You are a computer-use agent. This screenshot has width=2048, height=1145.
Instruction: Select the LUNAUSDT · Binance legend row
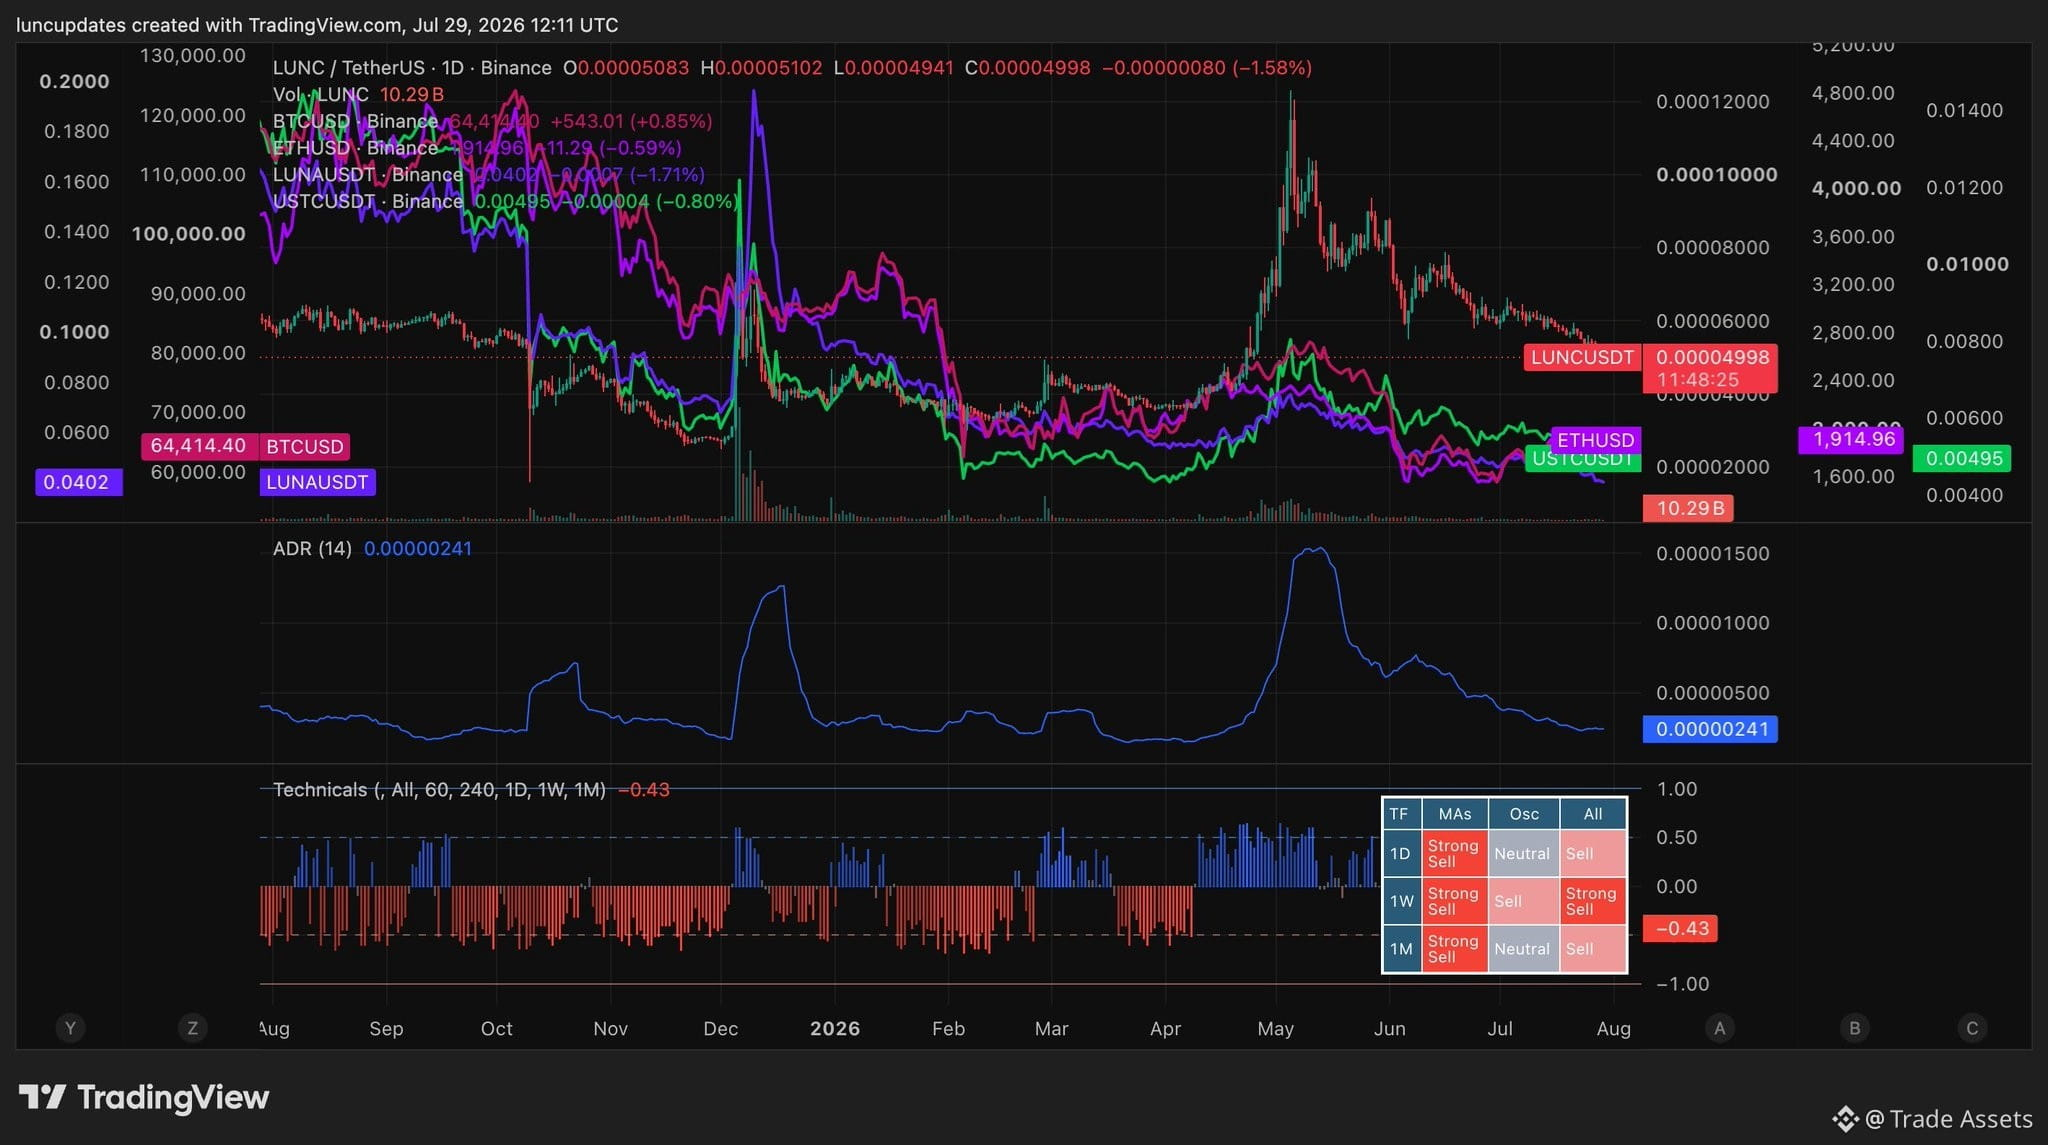[x=488, y=175]
